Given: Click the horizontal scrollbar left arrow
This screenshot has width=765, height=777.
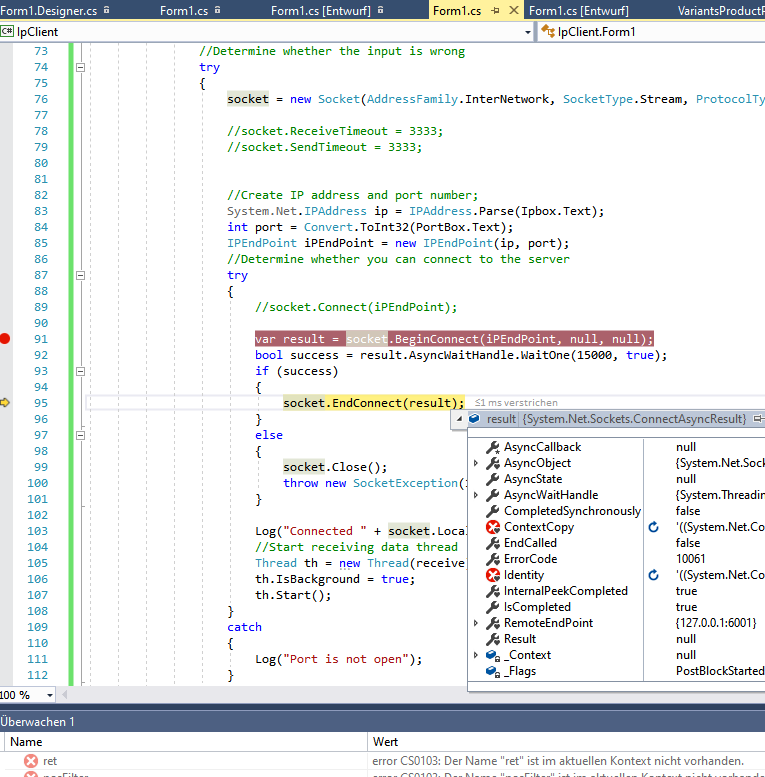Looking at the screenshot, I should pyautogui.click(x=64, y=695).
